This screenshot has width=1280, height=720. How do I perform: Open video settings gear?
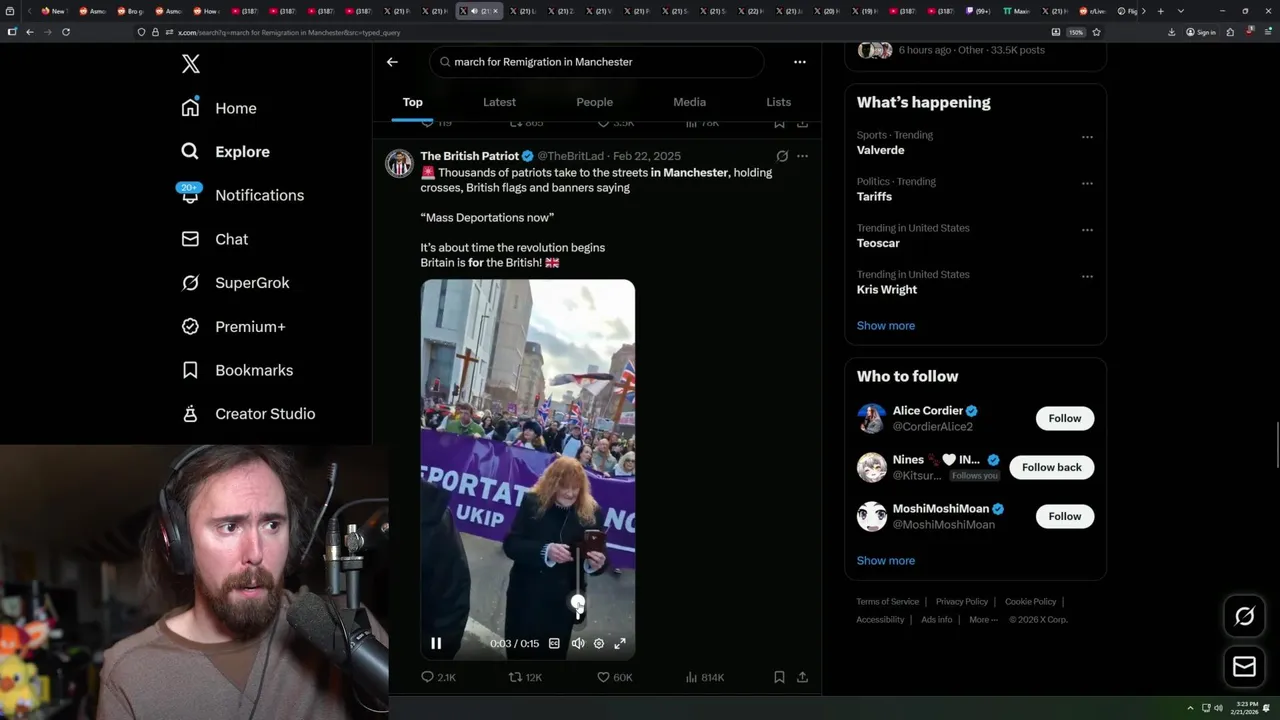click(599, 643)
